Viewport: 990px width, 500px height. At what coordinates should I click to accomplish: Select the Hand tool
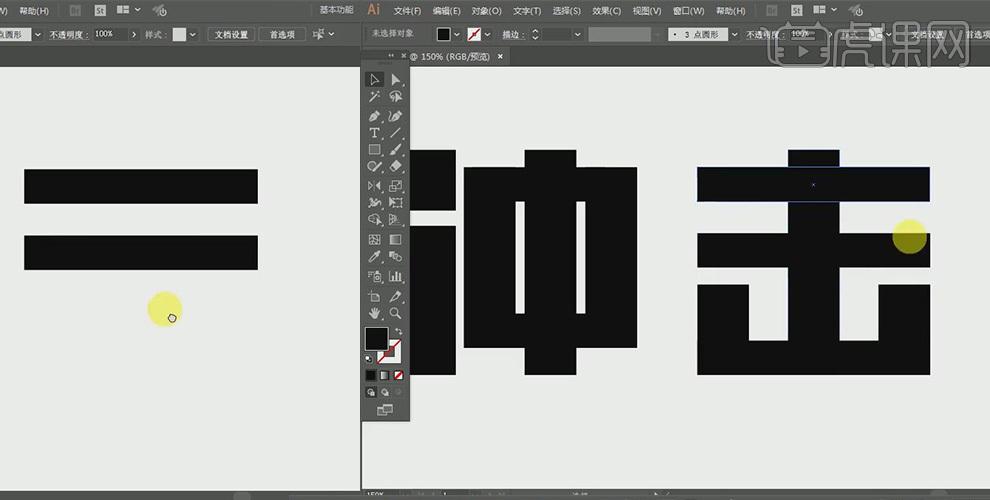click(374, 313)
